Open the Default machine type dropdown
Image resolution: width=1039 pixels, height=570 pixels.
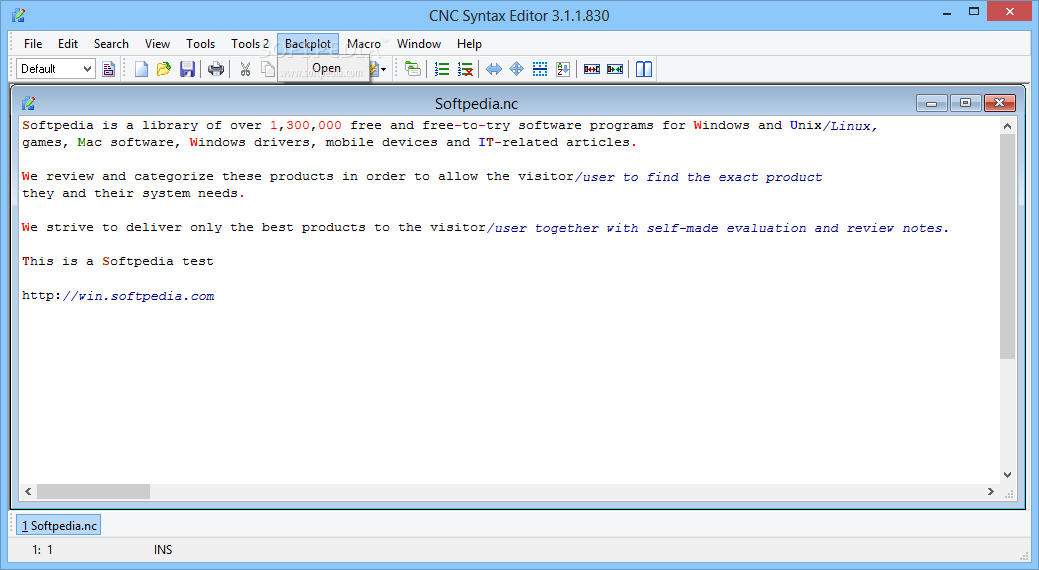coord(56,69)
